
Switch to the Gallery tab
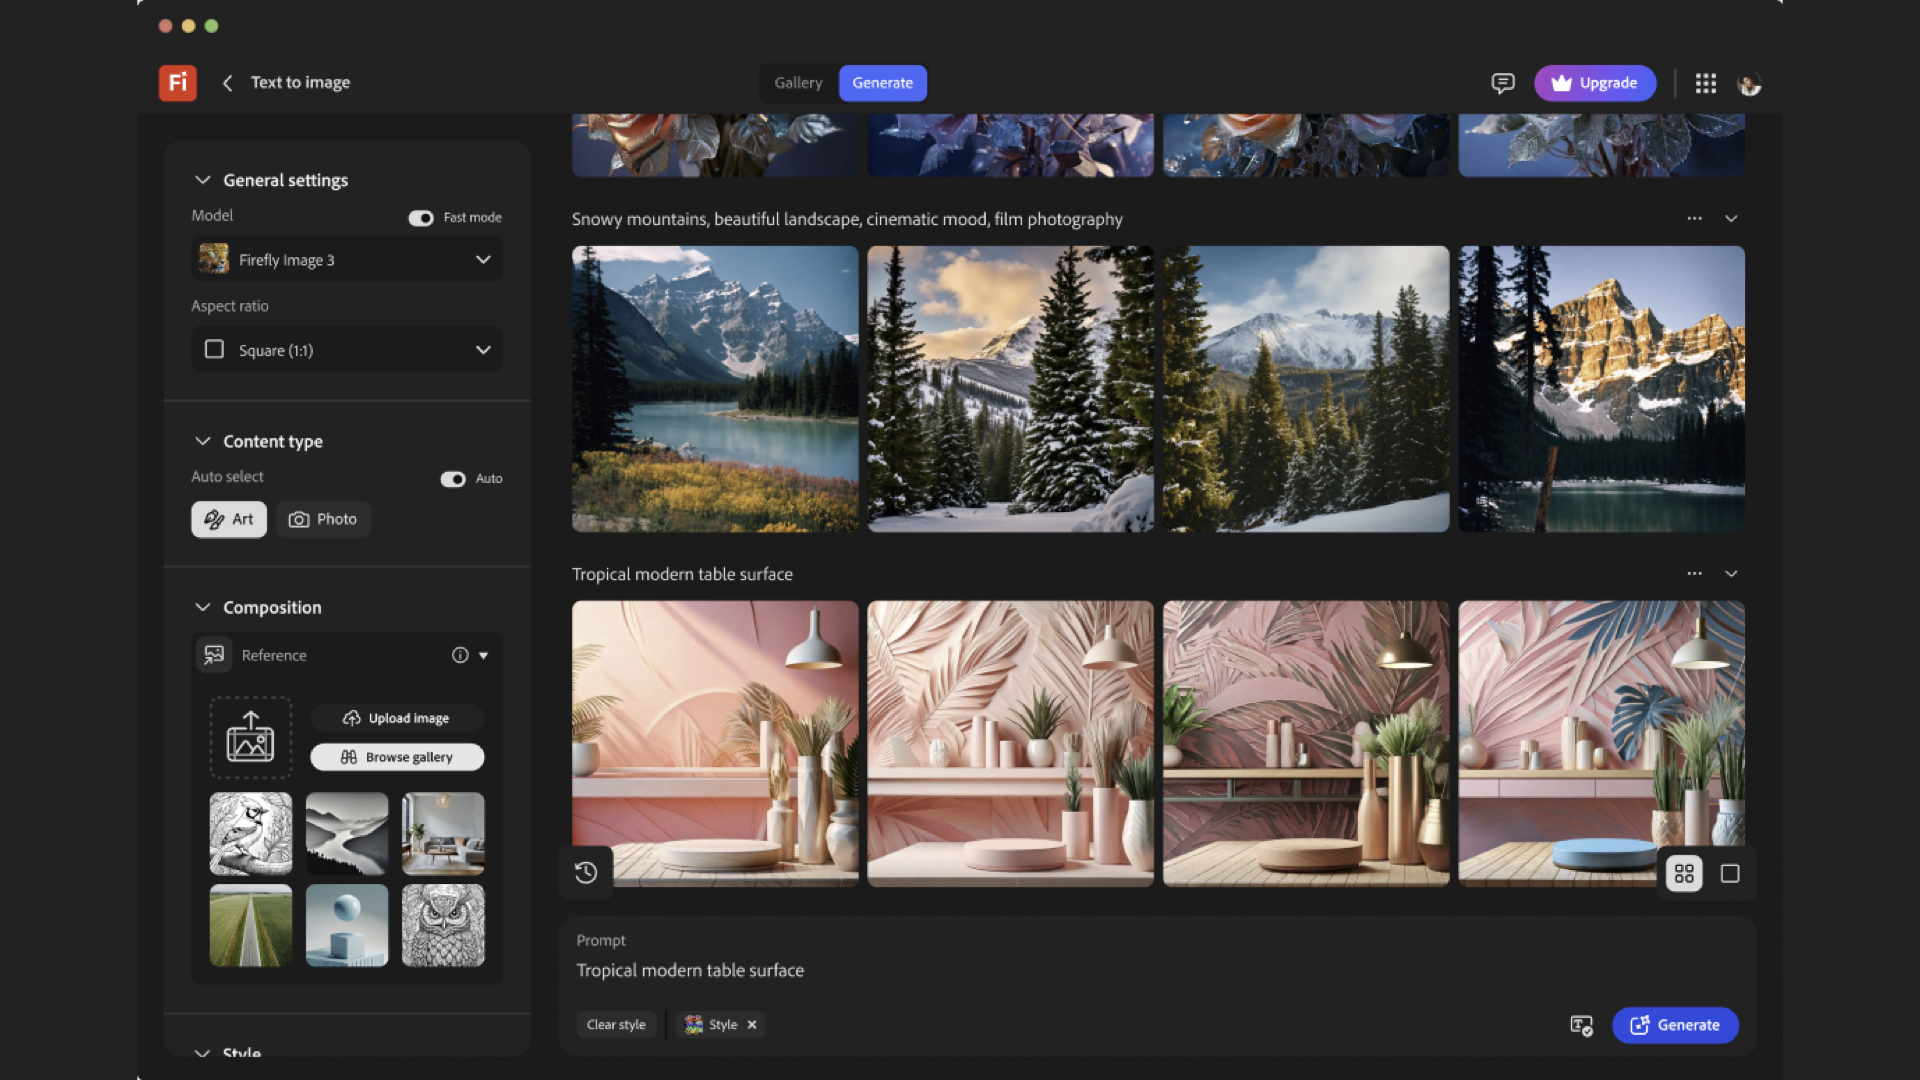[x=798, y=83]
